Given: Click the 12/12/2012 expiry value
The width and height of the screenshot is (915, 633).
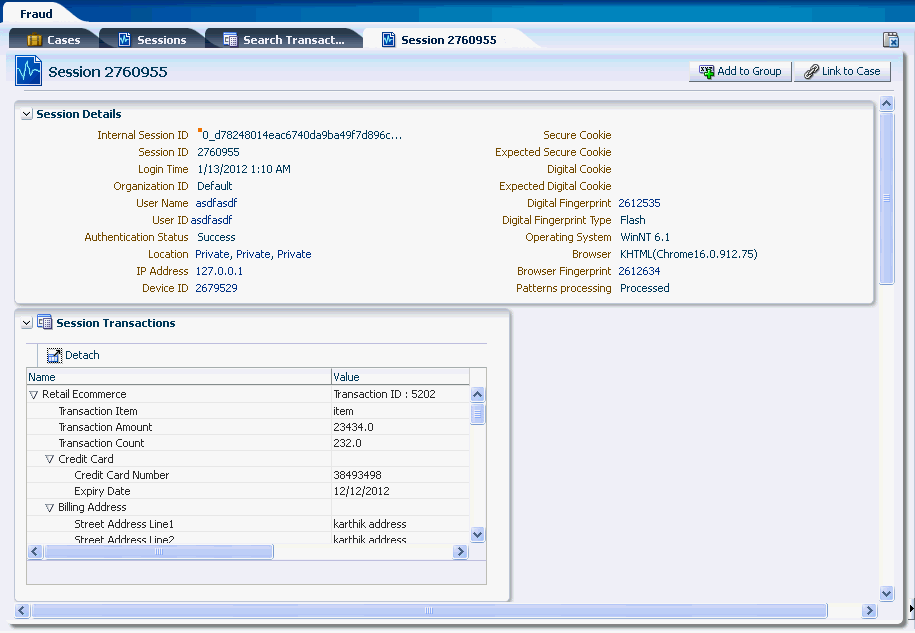Looking at the screenshot, I should click(x=361, y=491).
